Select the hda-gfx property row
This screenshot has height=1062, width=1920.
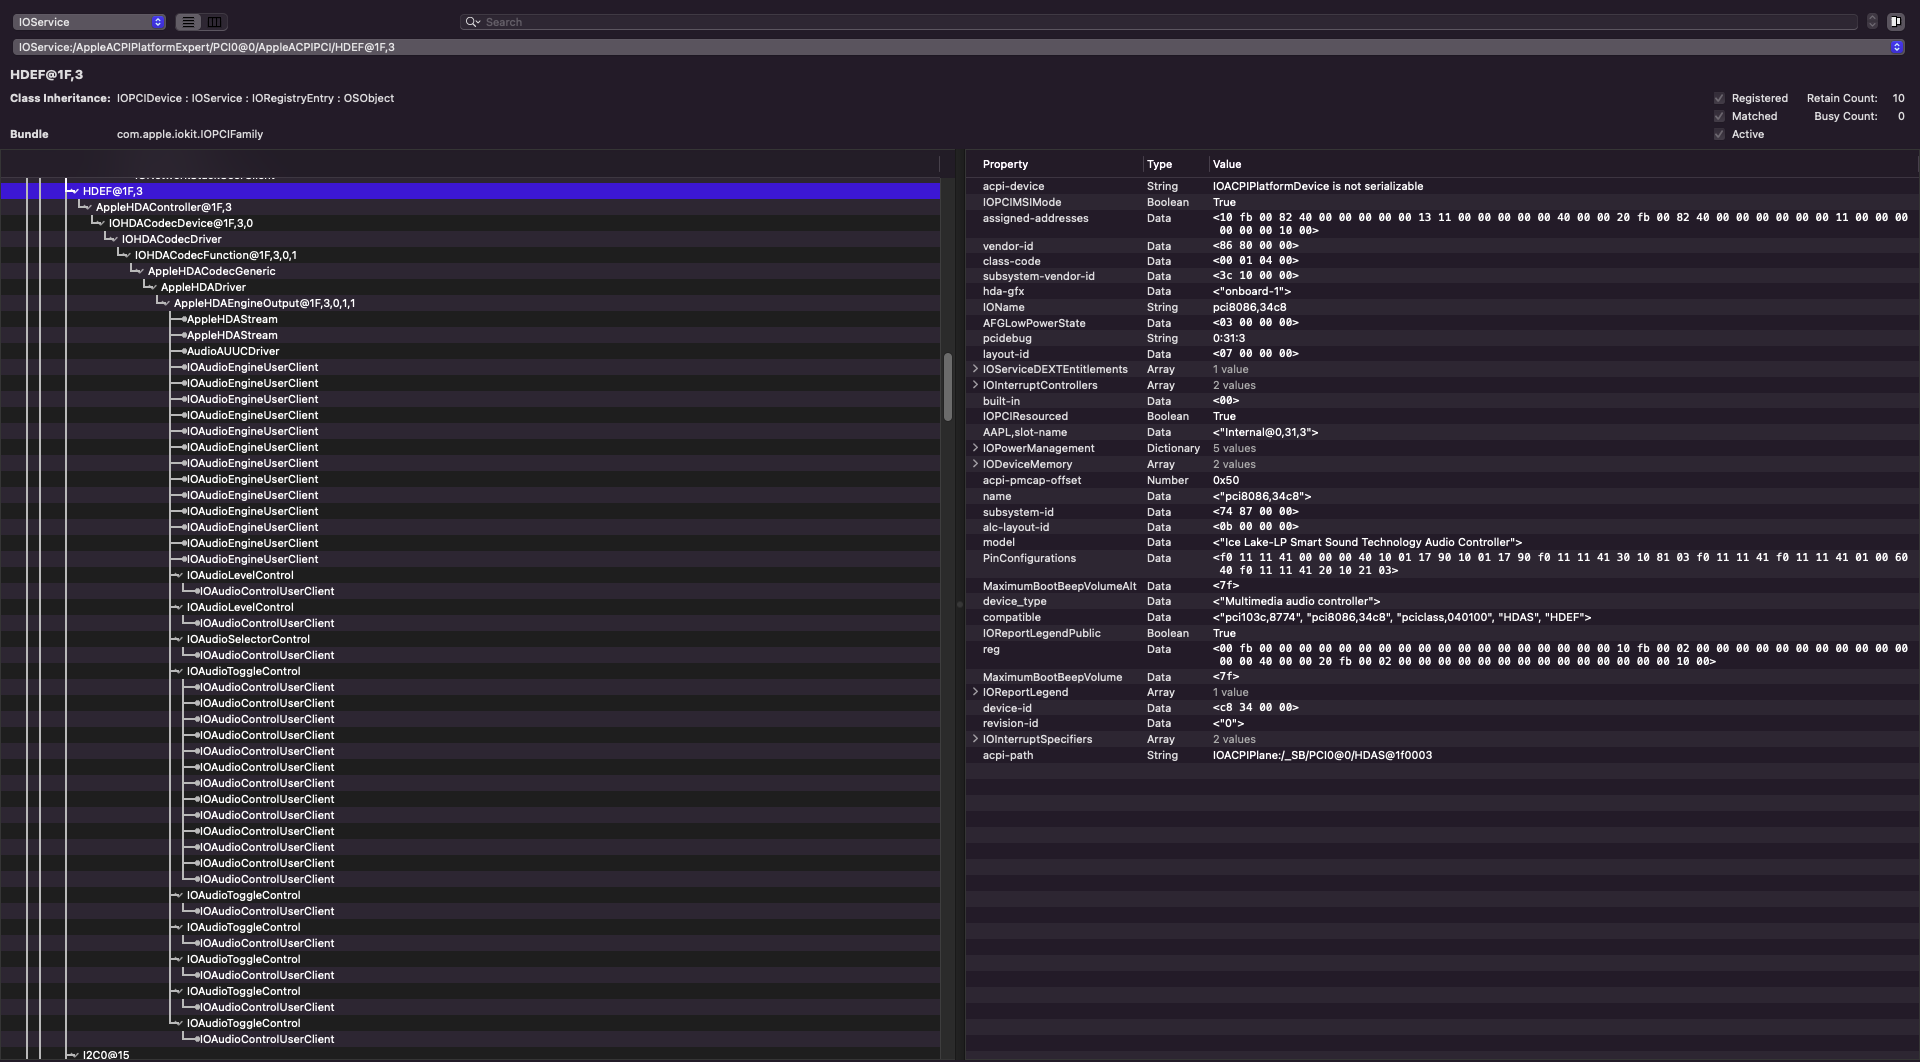(x=1441, y=291)
